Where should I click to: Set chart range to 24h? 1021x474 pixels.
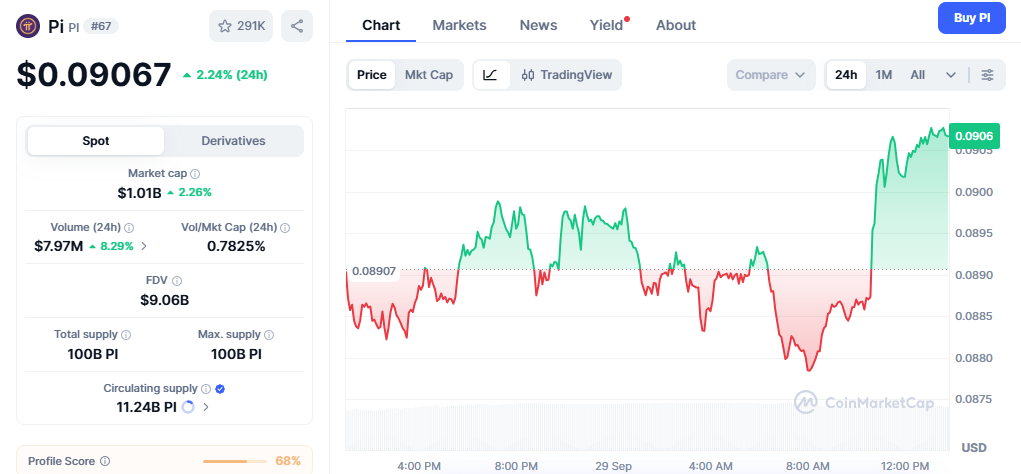(x=846, y=75)
